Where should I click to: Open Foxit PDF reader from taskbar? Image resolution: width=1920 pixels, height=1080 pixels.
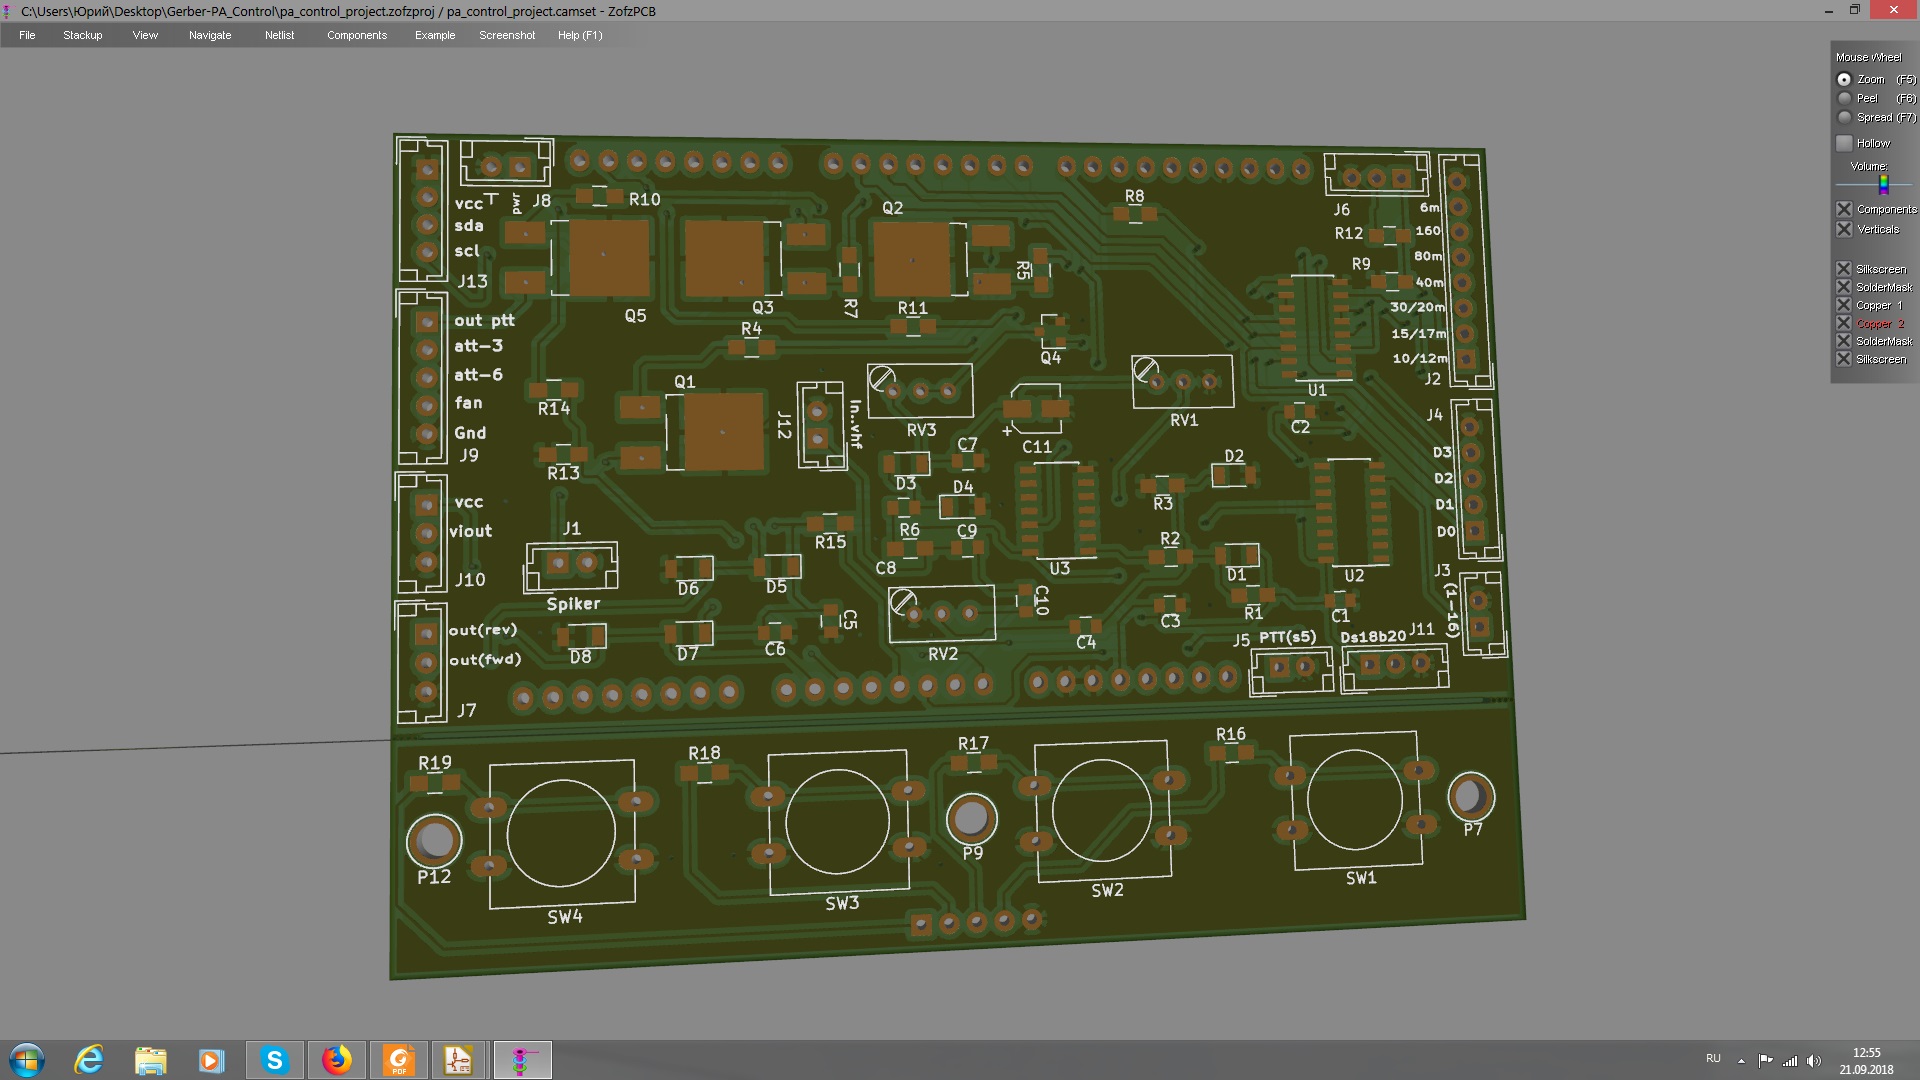[x=398, y=1060]
